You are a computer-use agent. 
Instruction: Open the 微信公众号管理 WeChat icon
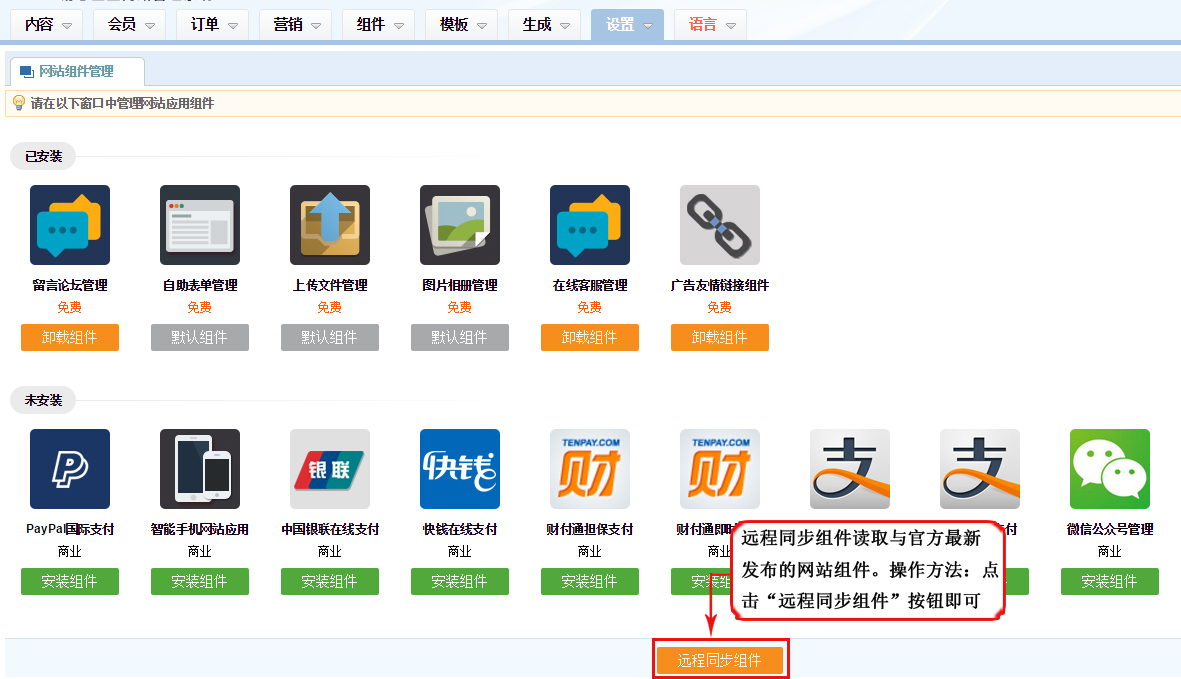pos(1110,469)
